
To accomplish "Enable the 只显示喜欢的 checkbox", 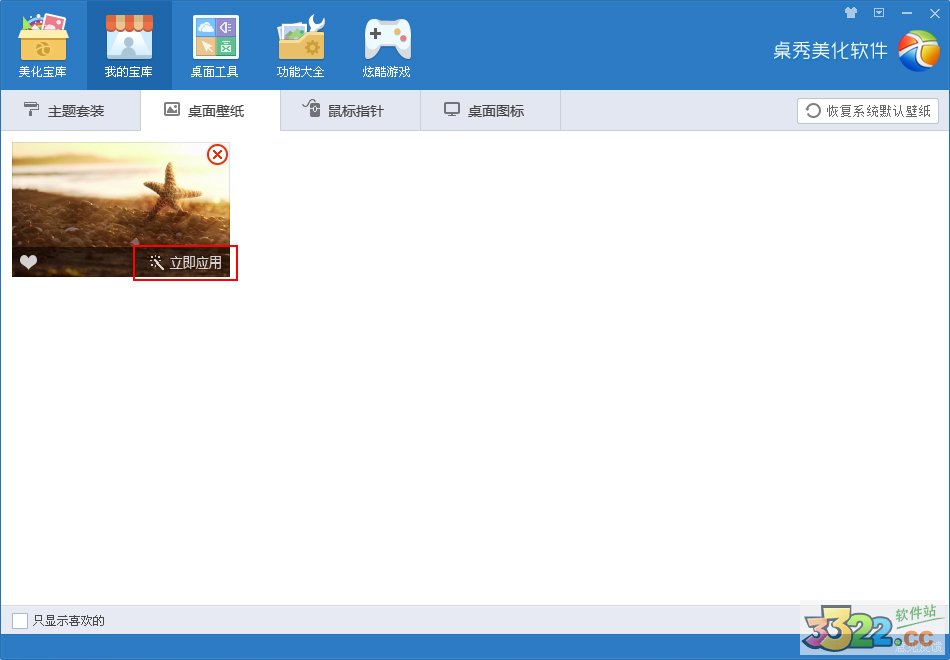I will click(20, 621).
